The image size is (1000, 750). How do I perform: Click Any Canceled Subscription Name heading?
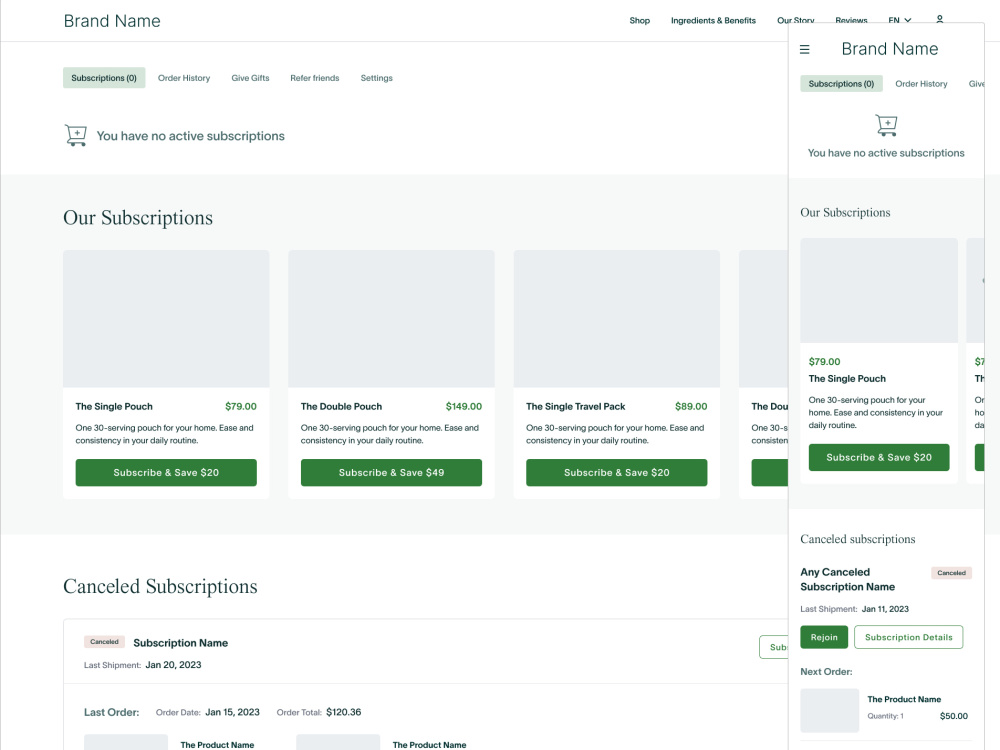pos(847,579)
